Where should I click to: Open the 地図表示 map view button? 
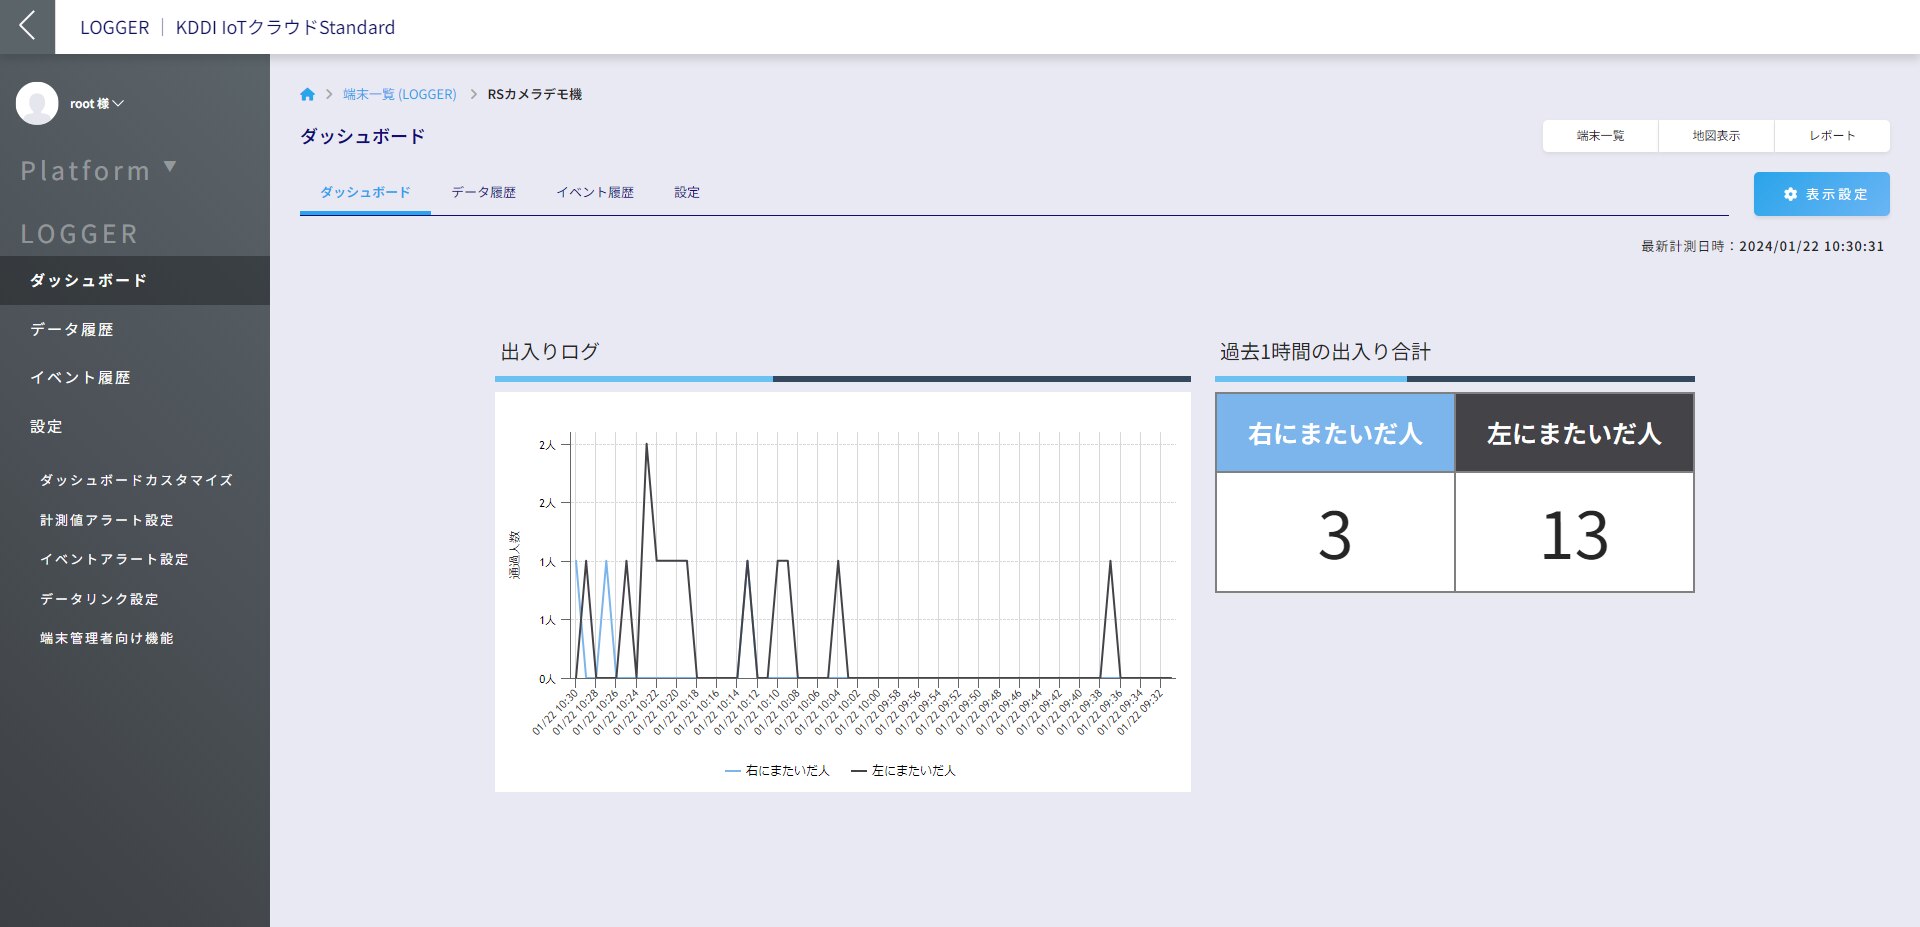click(x=1716, y=136)
